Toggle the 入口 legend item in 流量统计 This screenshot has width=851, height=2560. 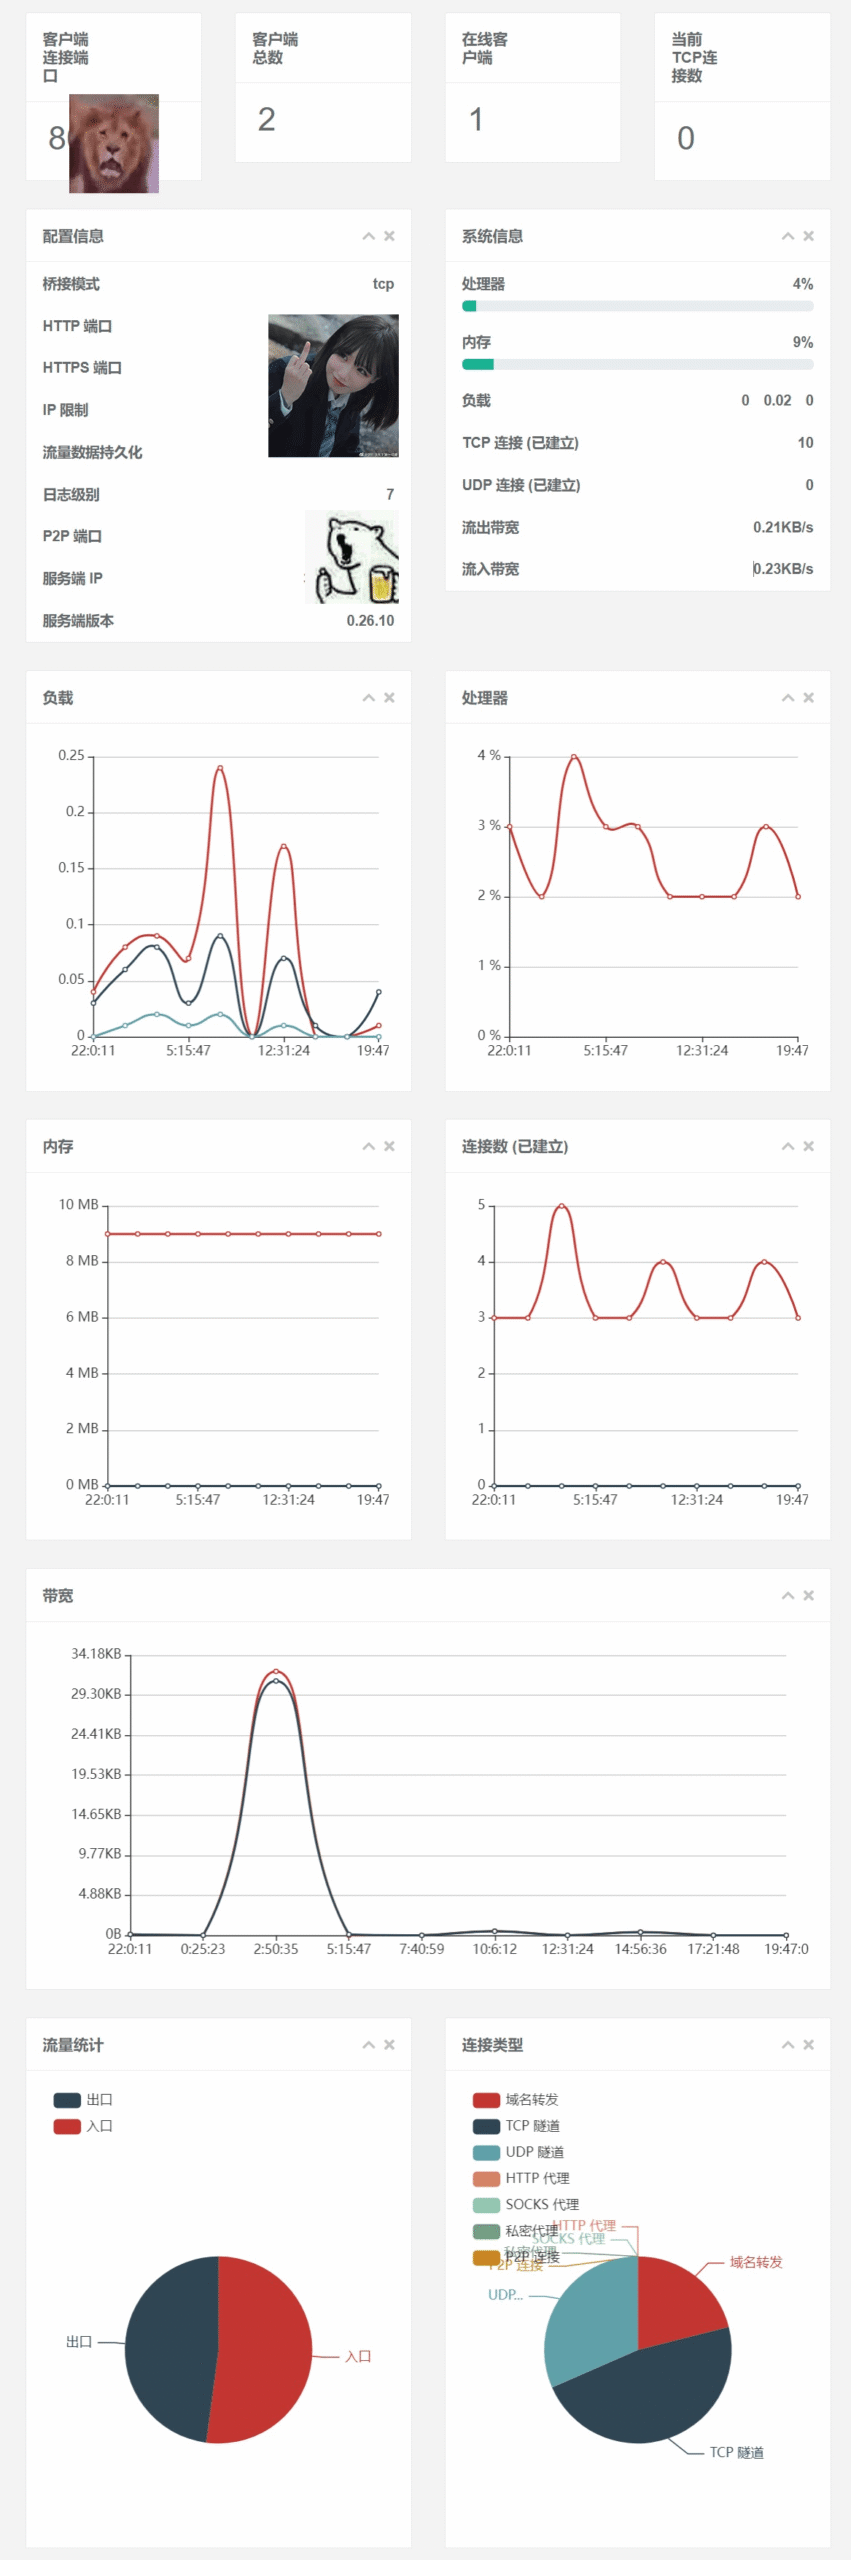[83, 2126]
